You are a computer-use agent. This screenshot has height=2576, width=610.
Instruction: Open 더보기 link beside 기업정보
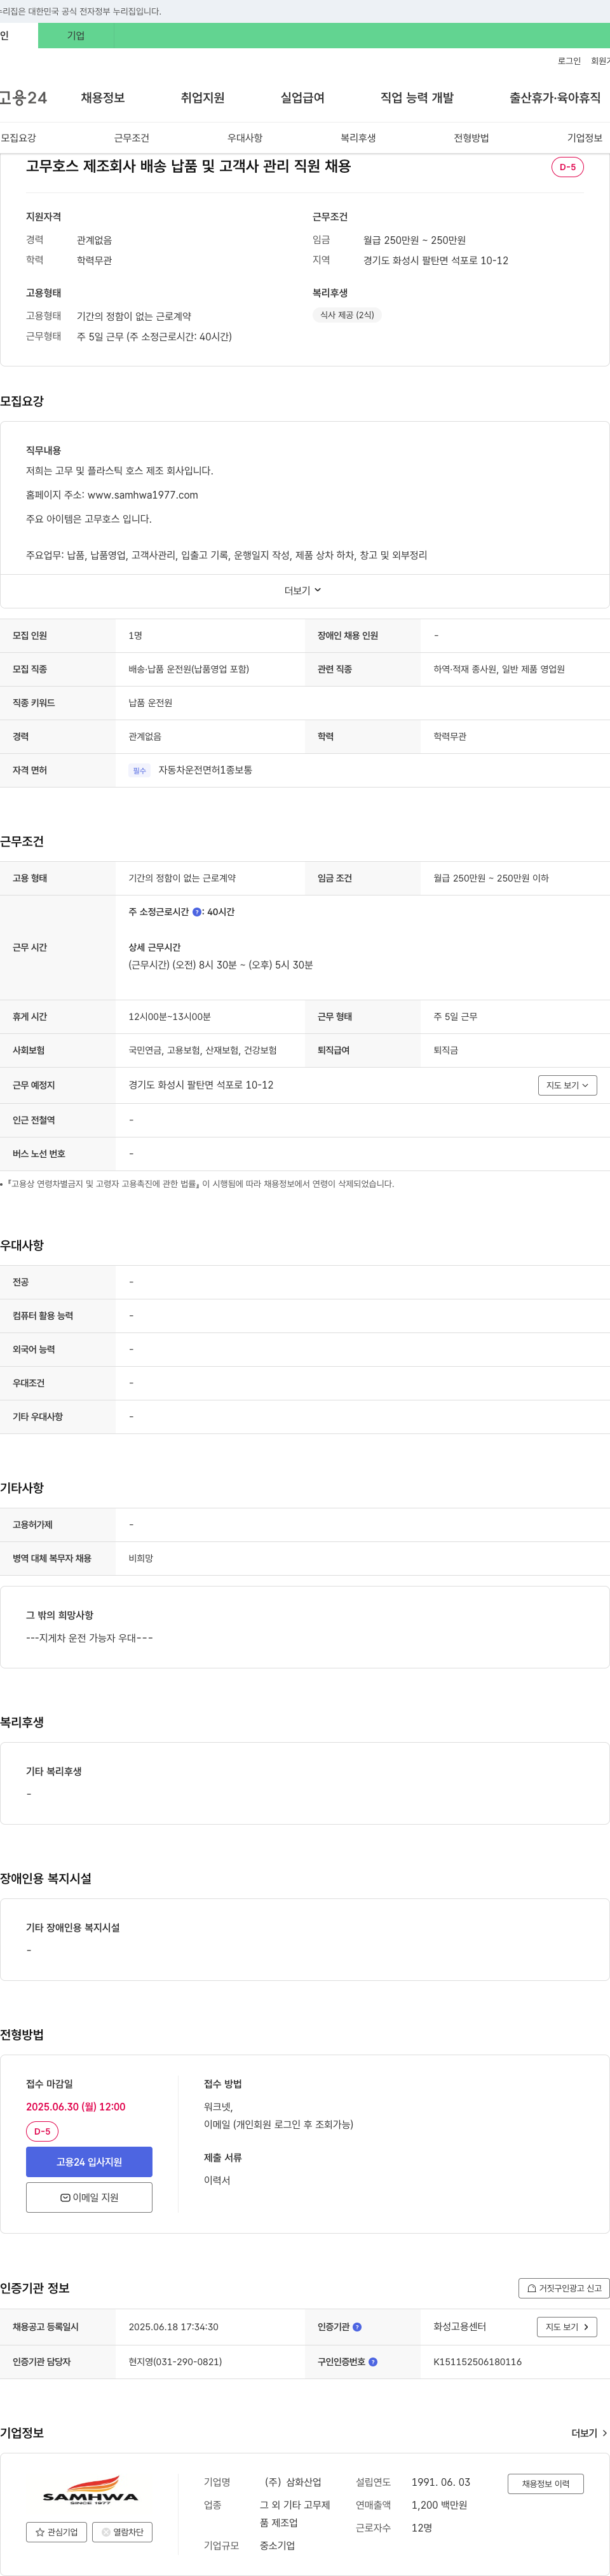[x=589, y=2433]
